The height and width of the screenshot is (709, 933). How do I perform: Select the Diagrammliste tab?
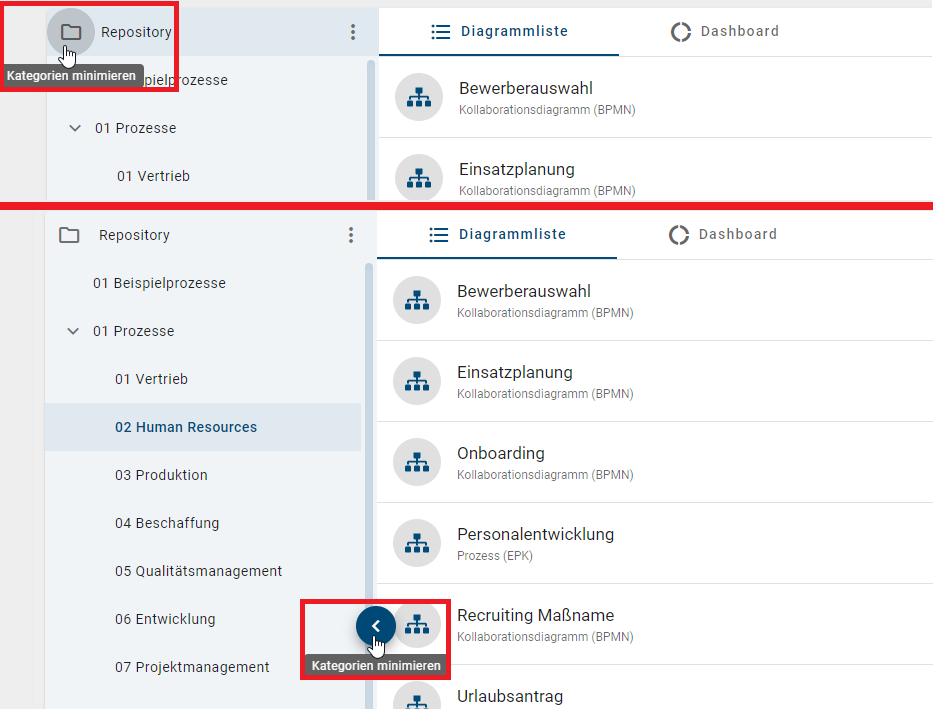[496, 234]
